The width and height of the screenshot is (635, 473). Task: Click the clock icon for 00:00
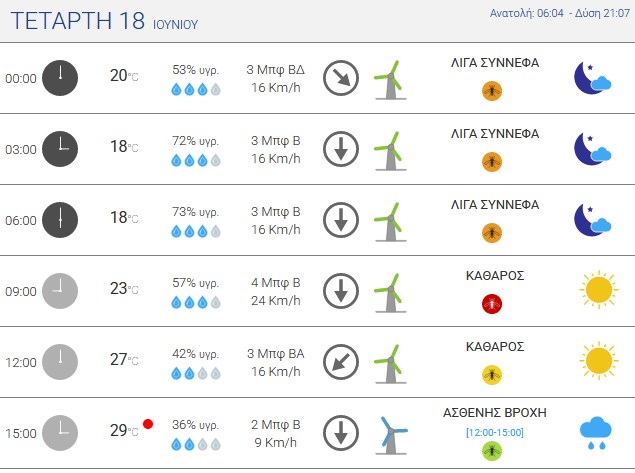point(60,78)
